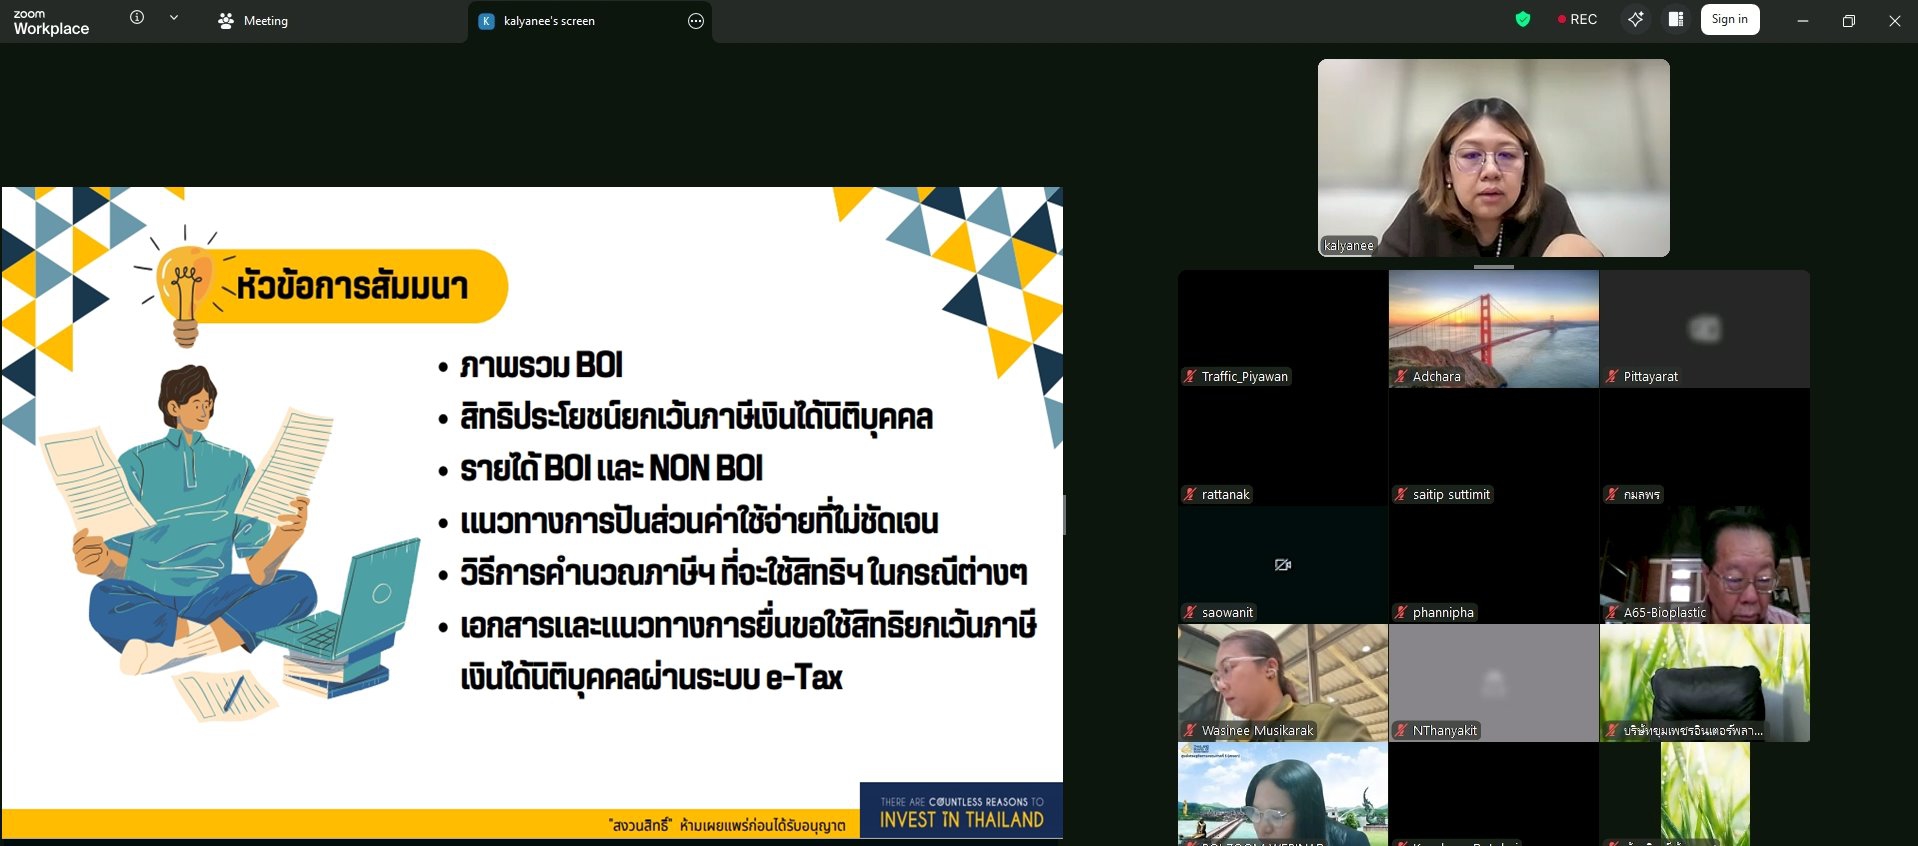Click the green encryption shield icon
This screenshot has height=846, width=1918.
(1522, 19)
